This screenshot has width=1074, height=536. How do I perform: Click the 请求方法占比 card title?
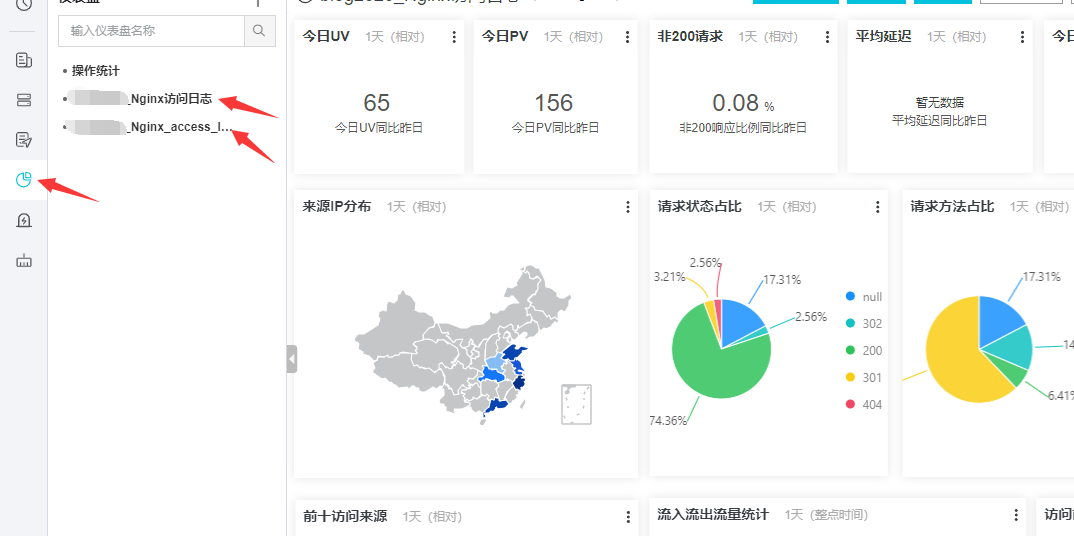pos(952,206)
